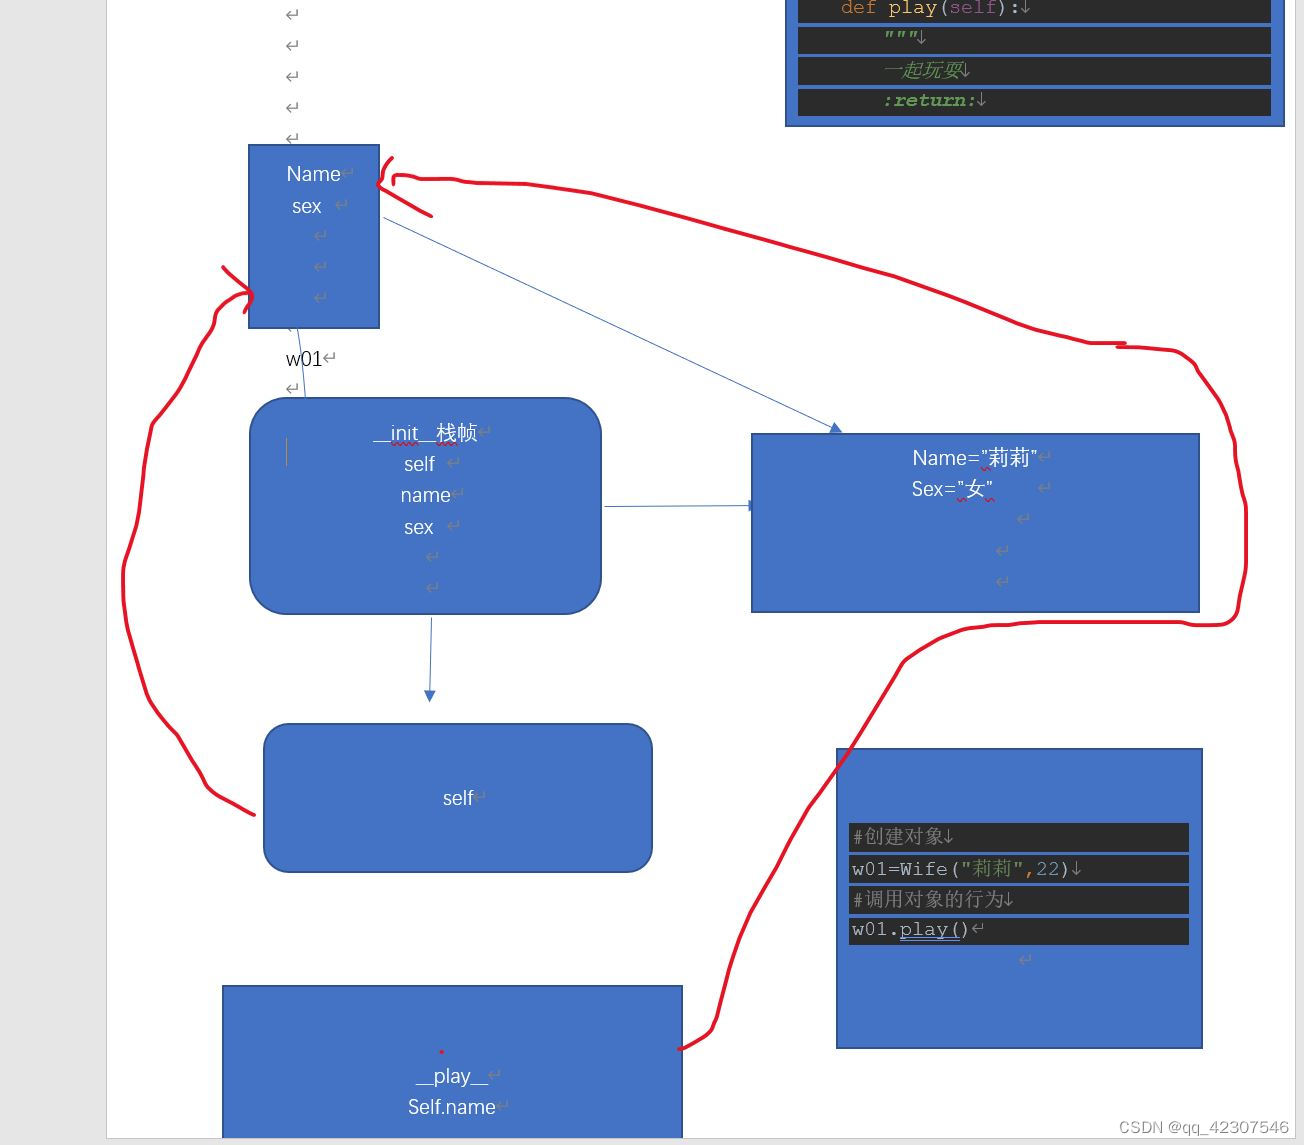Click the 'Self.name' text
The height and width of the screenshot is (1145, 1304).
tap(451, 1107)
